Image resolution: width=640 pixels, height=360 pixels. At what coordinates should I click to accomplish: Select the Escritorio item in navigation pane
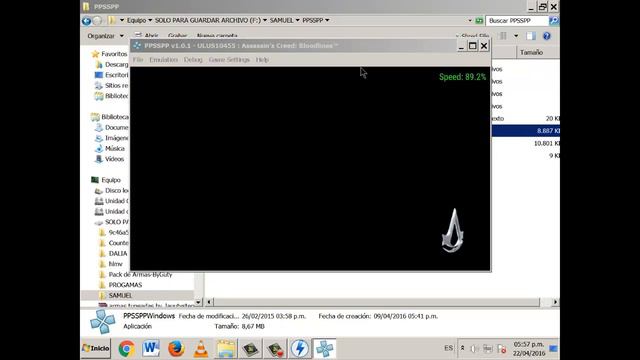click(111, 75)
